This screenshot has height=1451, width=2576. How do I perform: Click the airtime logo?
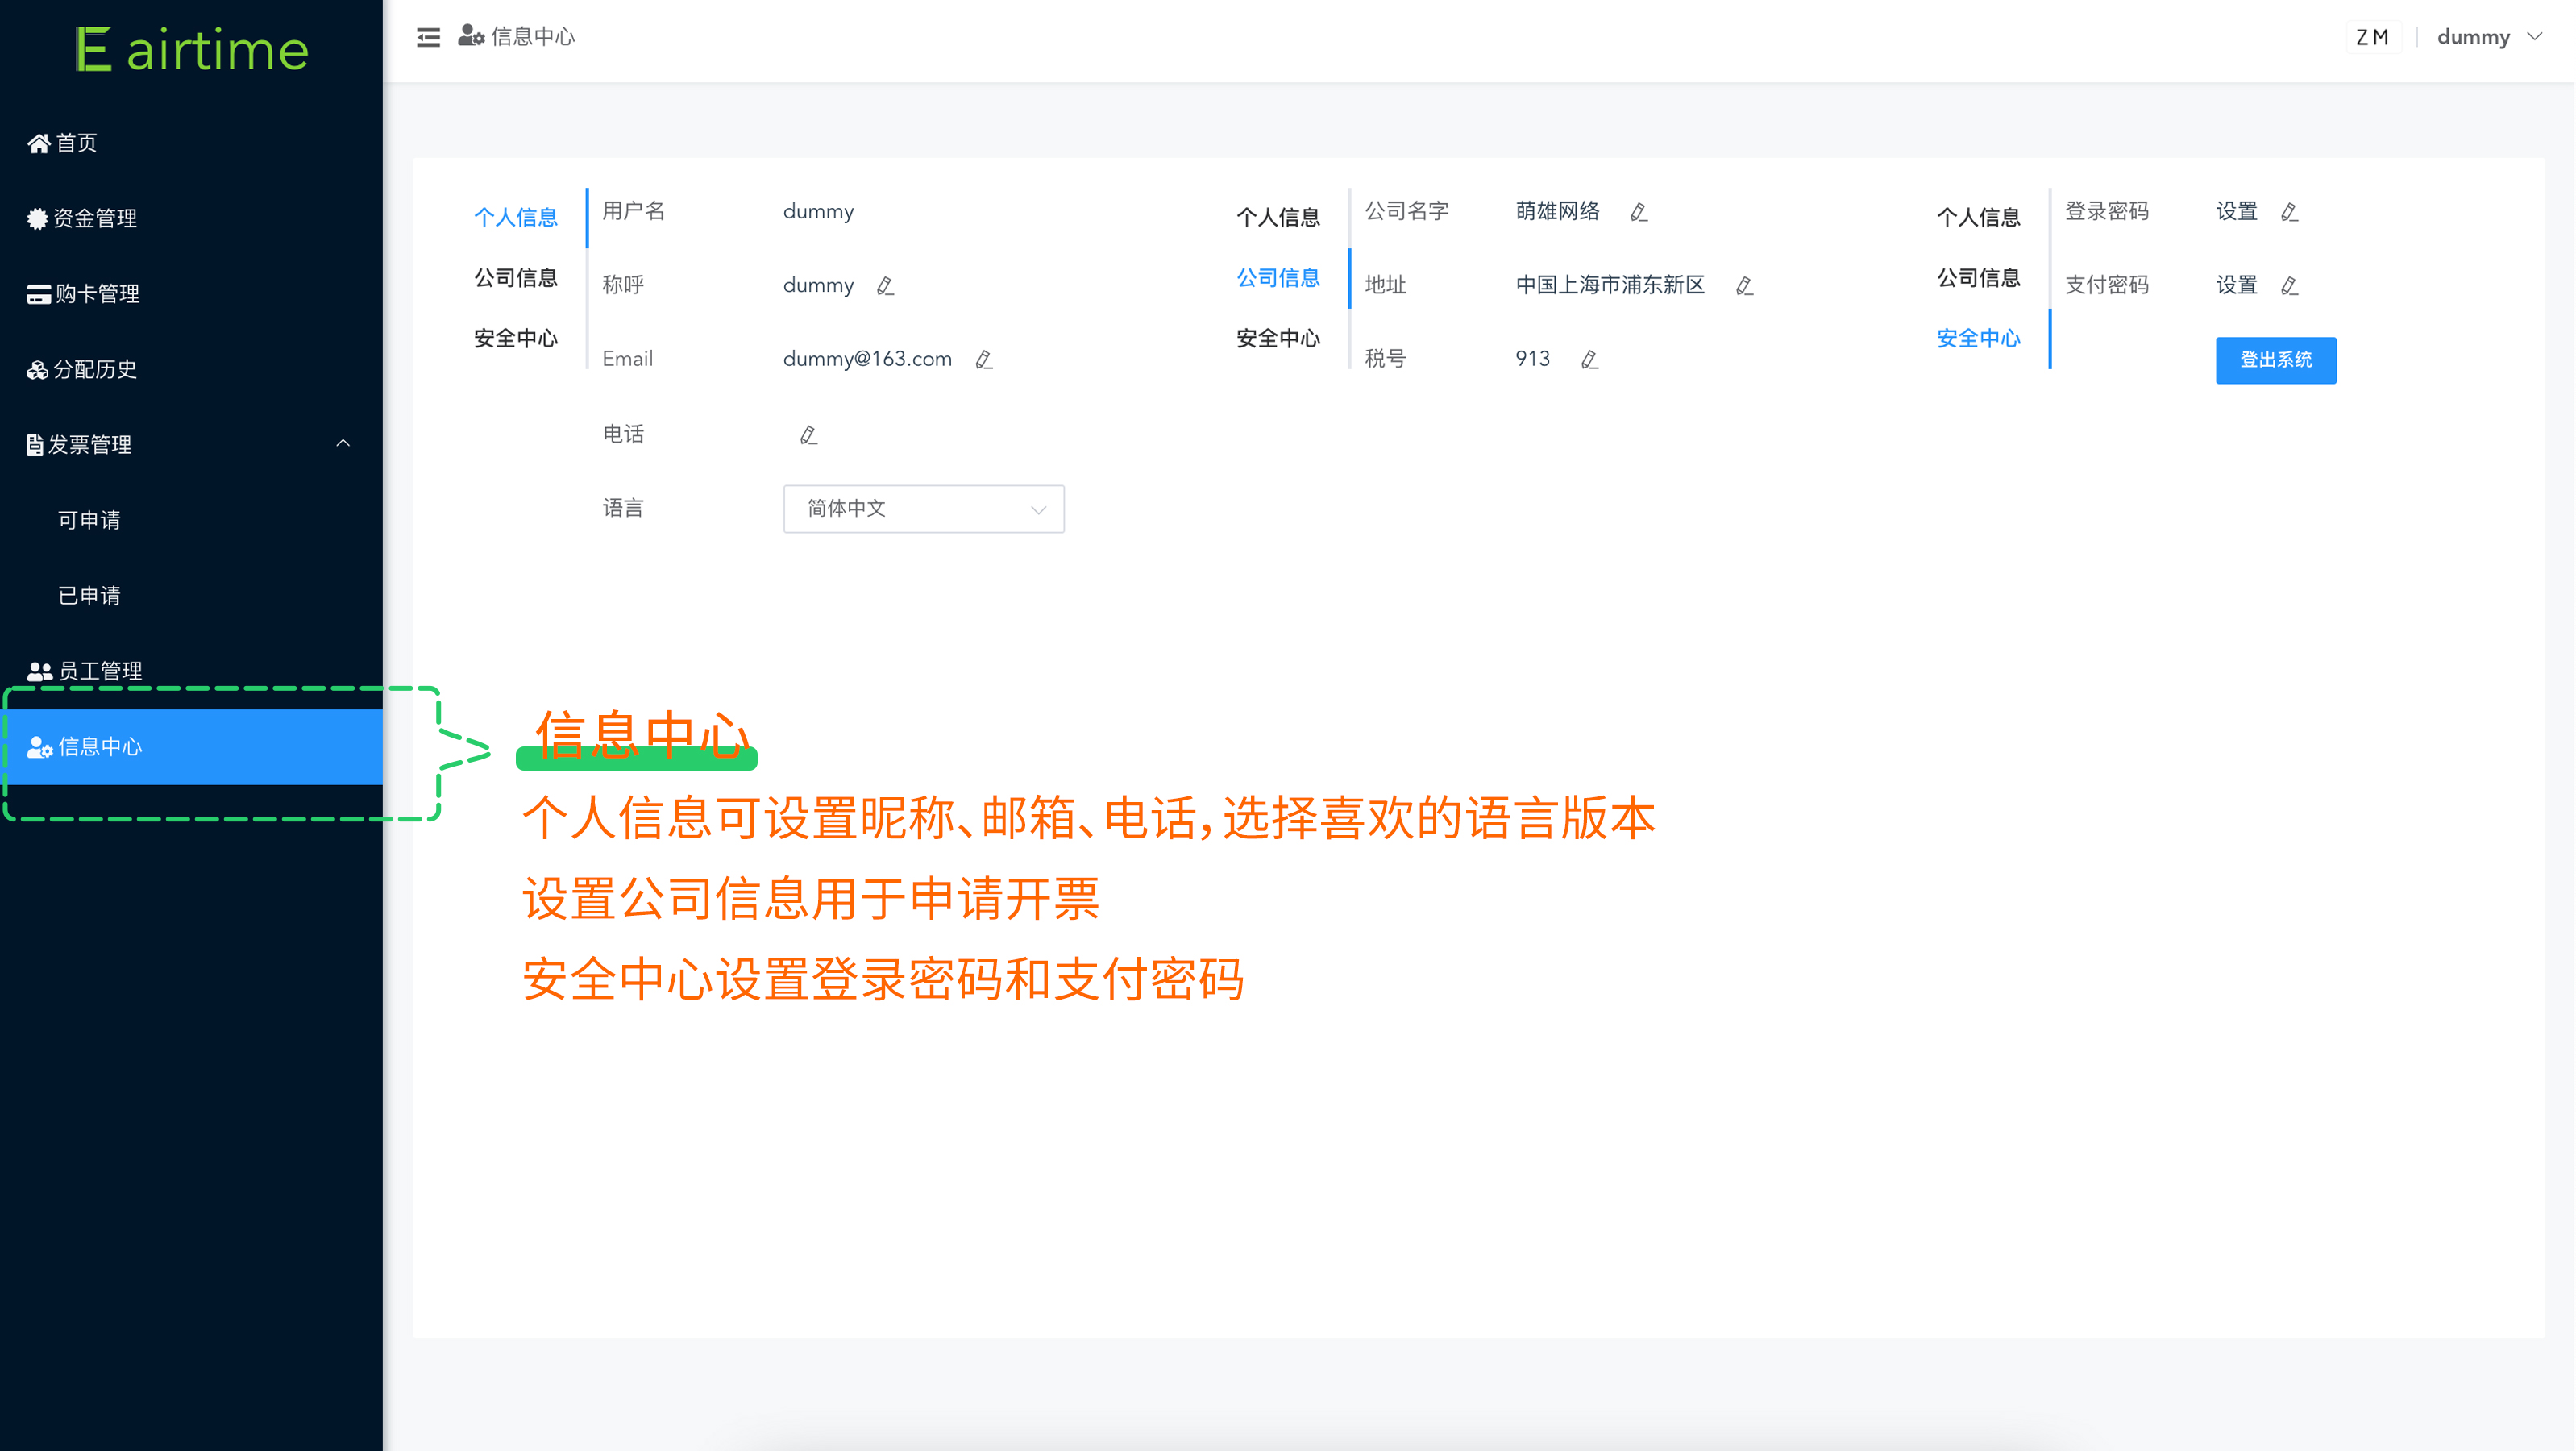click(x=192, y=50)
